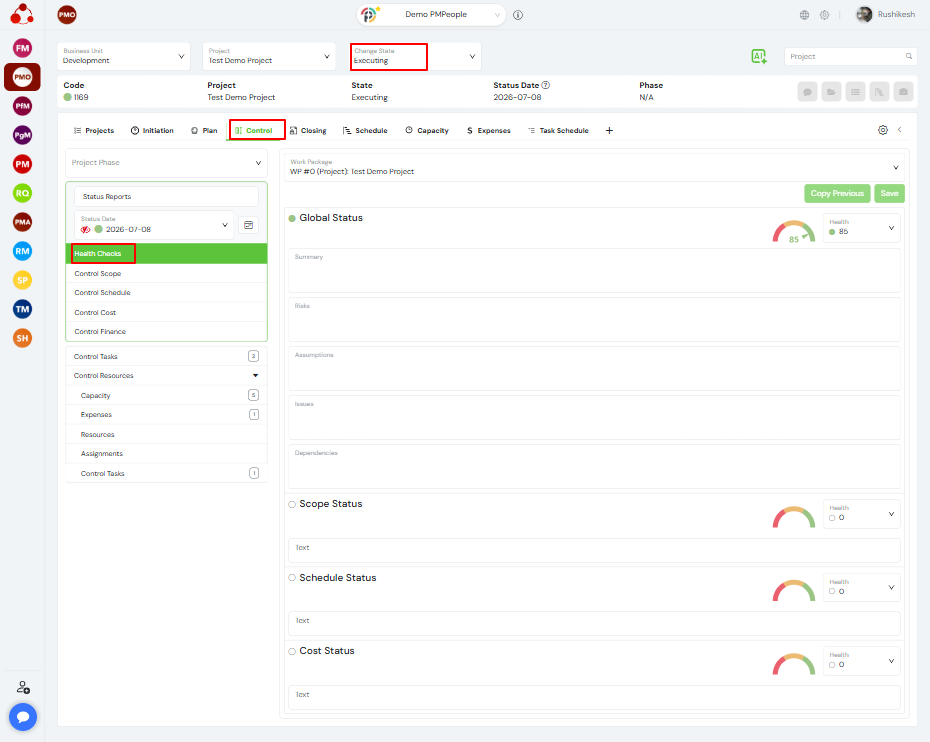Screen dimensions: 930x742
Task: Click the Copy Previous button
Action: (x=837, y=193)
